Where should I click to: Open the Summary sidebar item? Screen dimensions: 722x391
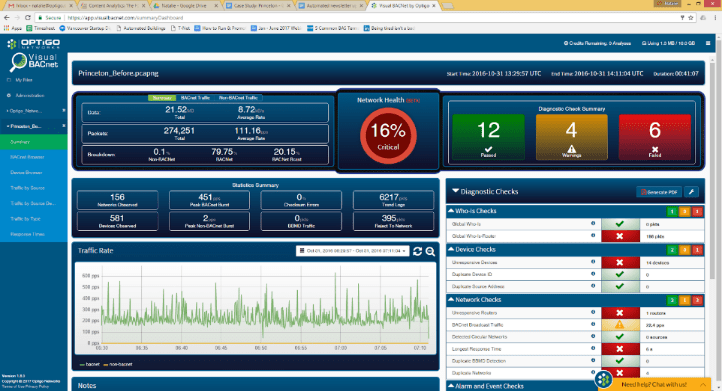34,141
